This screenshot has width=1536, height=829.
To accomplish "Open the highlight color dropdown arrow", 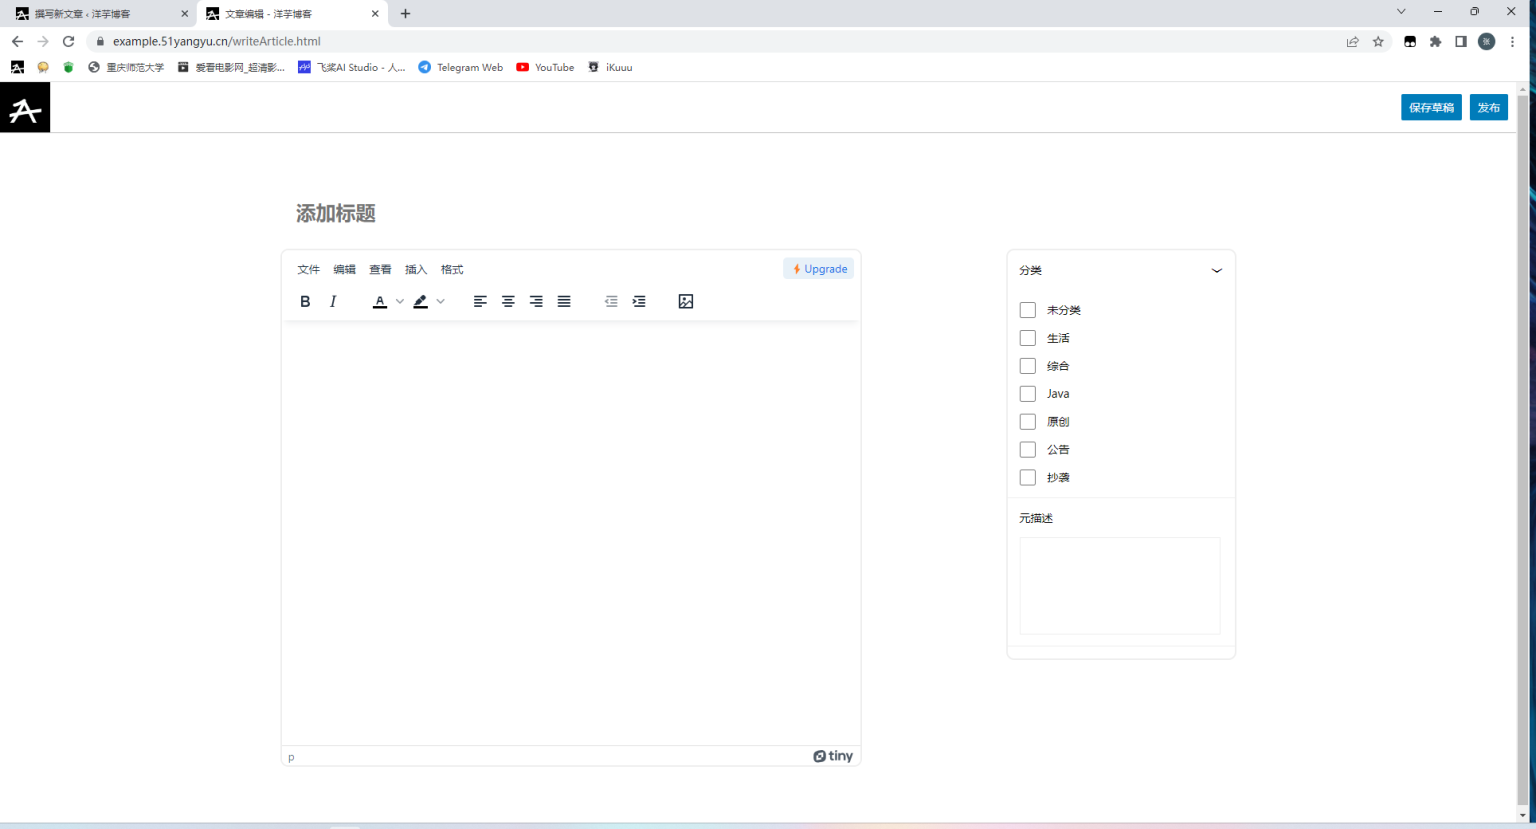I will [x=440, y=301].
